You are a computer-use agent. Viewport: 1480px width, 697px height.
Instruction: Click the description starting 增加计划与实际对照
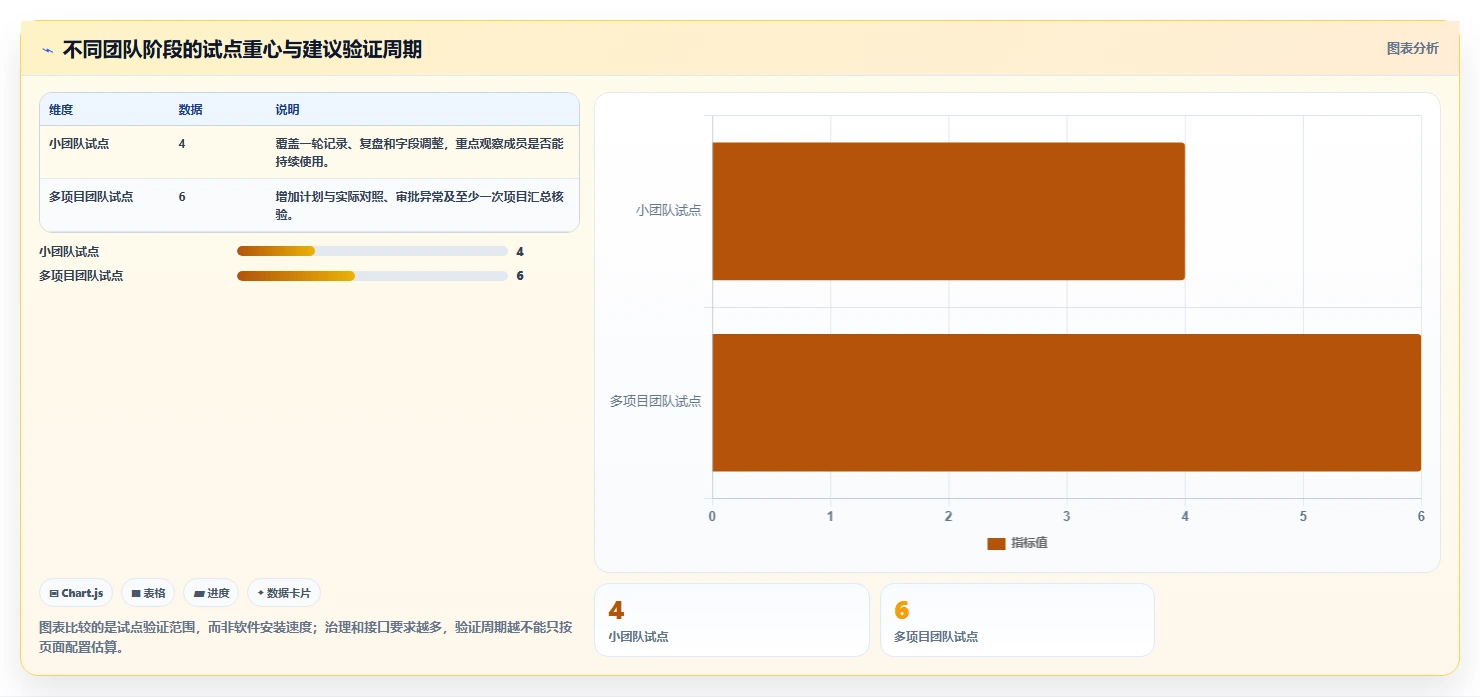419,205
